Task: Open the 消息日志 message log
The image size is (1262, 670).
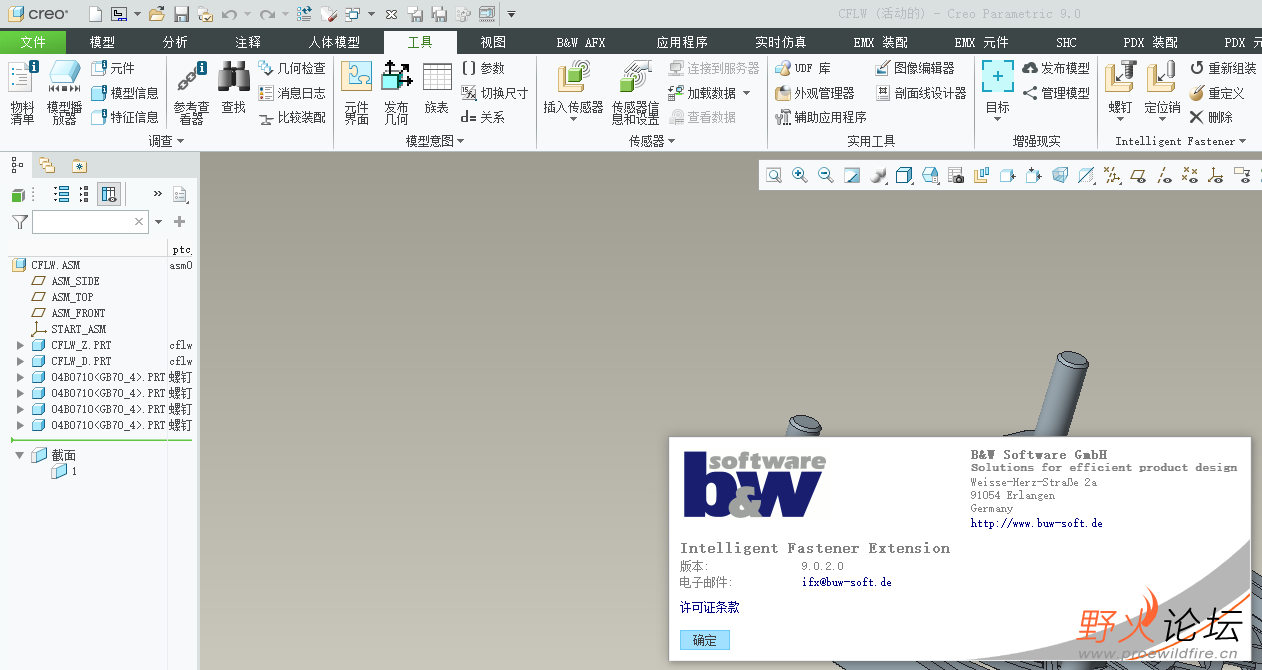Action: (292, 93)
